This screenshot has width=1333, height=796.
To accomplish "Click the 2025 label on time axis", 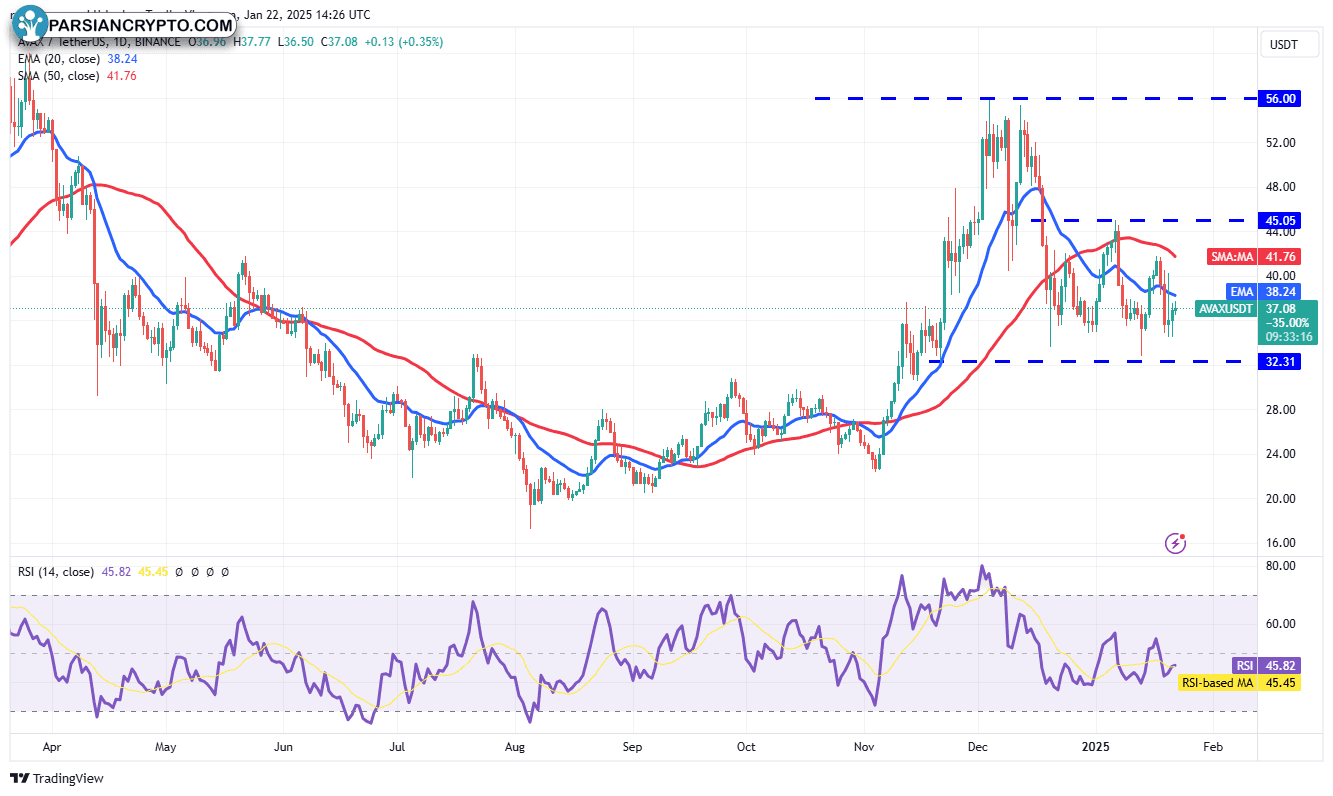I will coord(1096,747).
